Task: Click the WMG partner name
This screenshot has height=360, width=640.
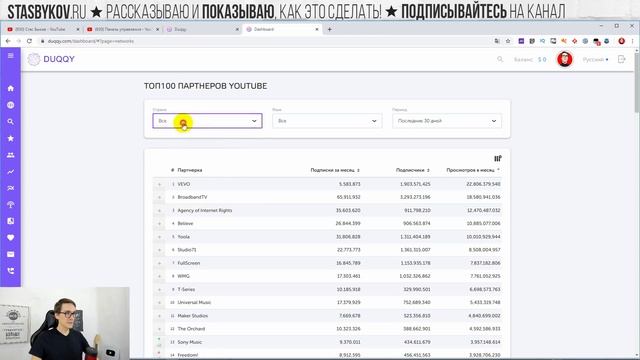Action: coord(184,276)
